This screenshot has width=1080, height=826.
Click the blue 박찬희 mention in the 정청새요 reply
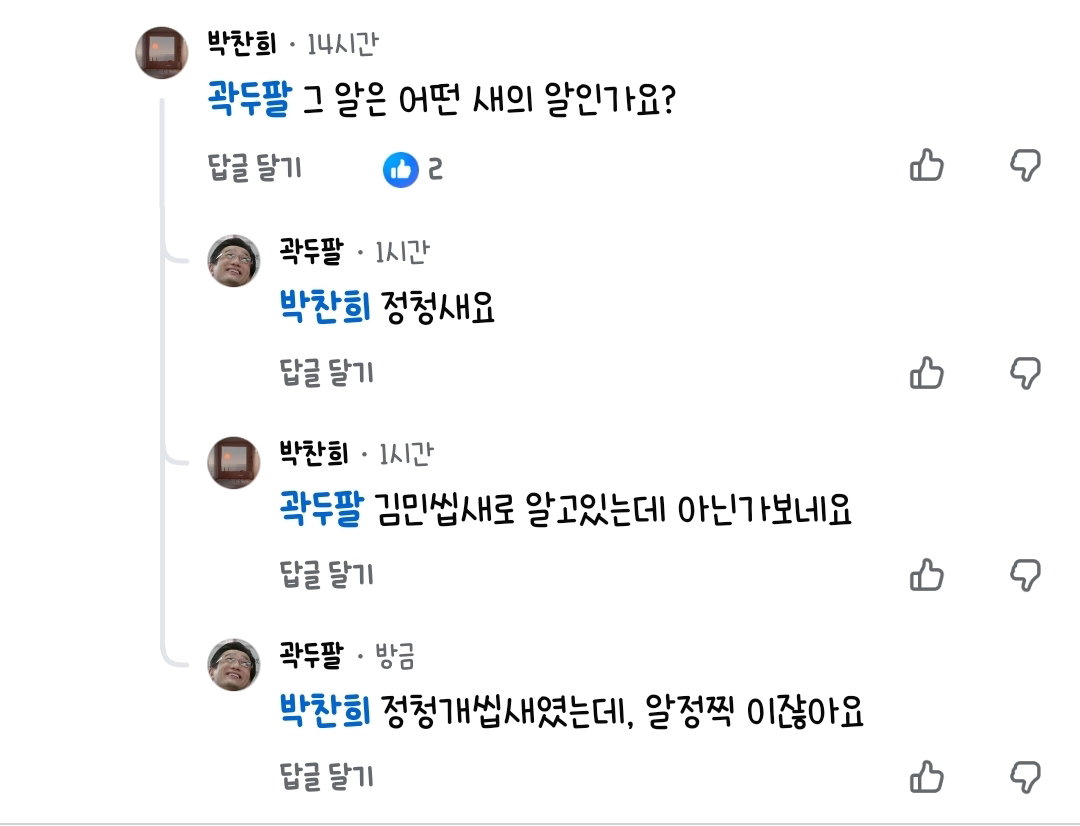pos(325,307)
